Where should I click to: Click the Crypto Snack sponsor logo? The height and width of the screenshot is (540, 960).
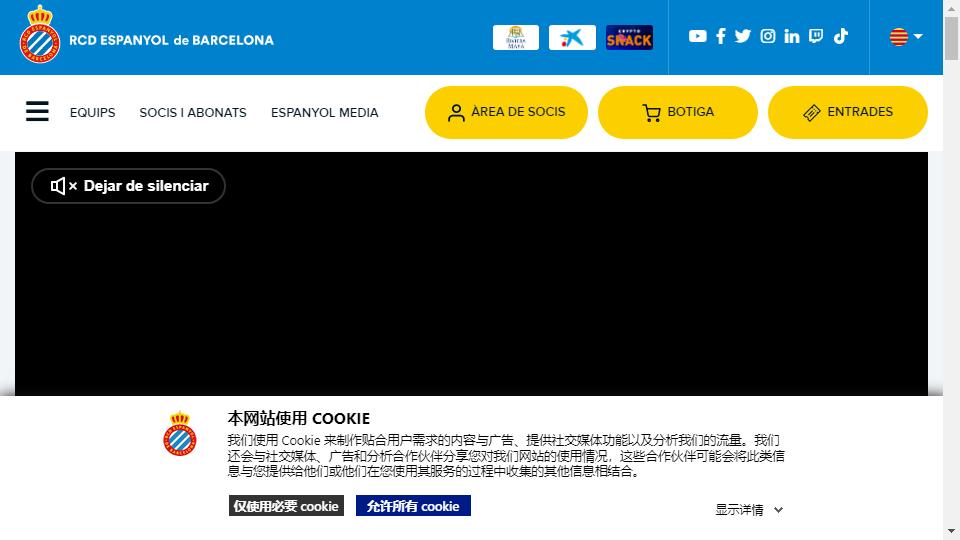click(629, 38)
